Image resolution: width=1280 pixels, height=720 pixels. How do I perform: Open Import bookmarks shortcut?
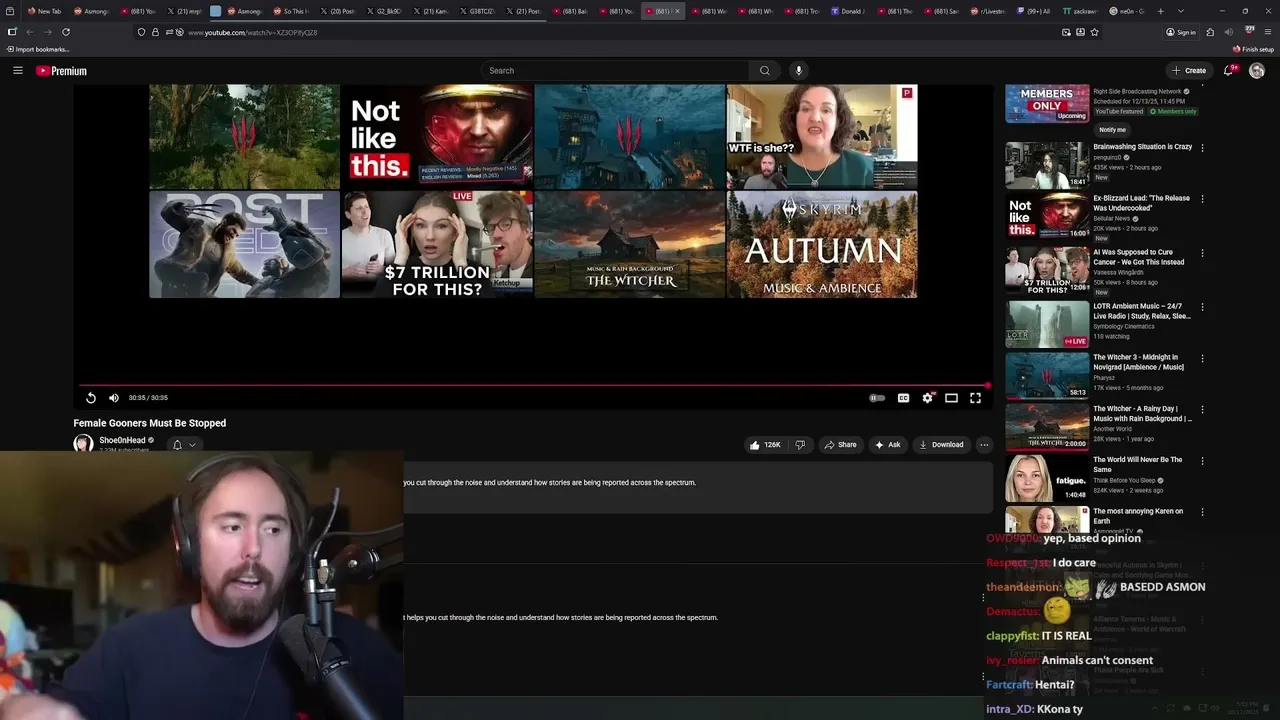[x=37, y=49]
